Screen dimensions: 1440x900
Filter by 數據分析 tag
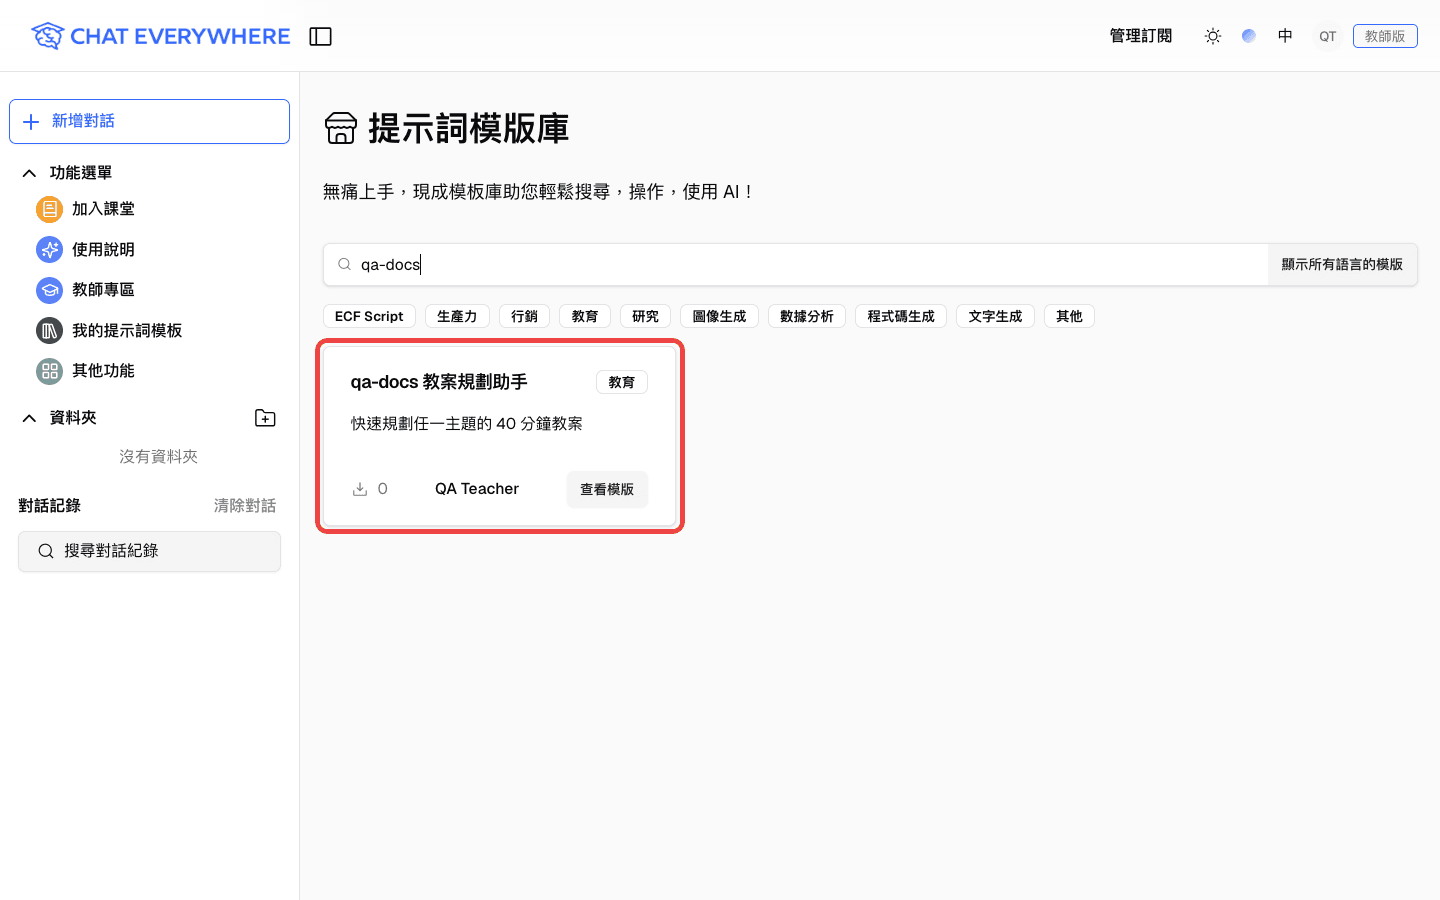point(807,316)
